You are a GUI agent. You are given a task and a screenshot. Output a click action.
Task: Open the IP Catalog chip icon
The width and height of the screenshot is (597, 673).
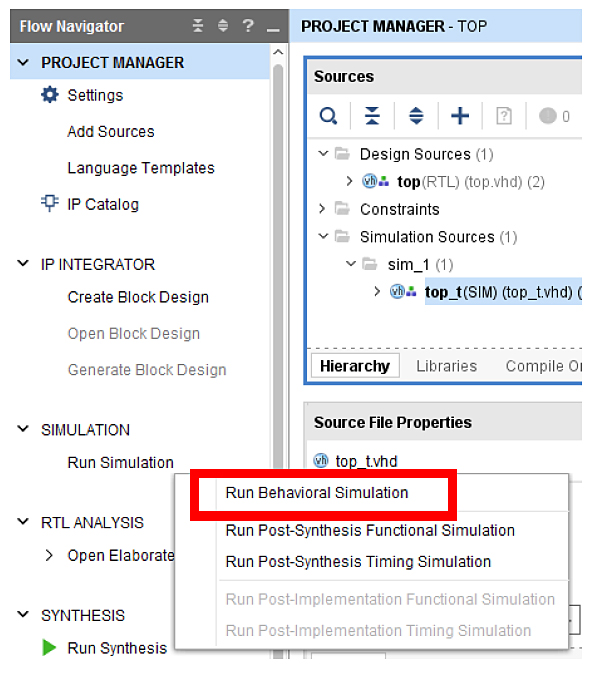(x=50, y=203)
